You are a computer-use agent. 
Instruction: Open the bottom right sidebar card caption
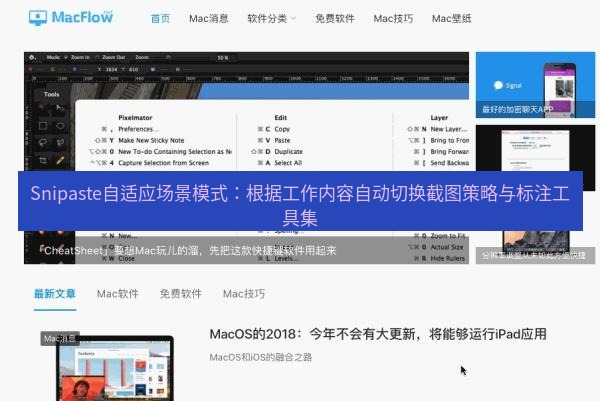tap(535, 256)
